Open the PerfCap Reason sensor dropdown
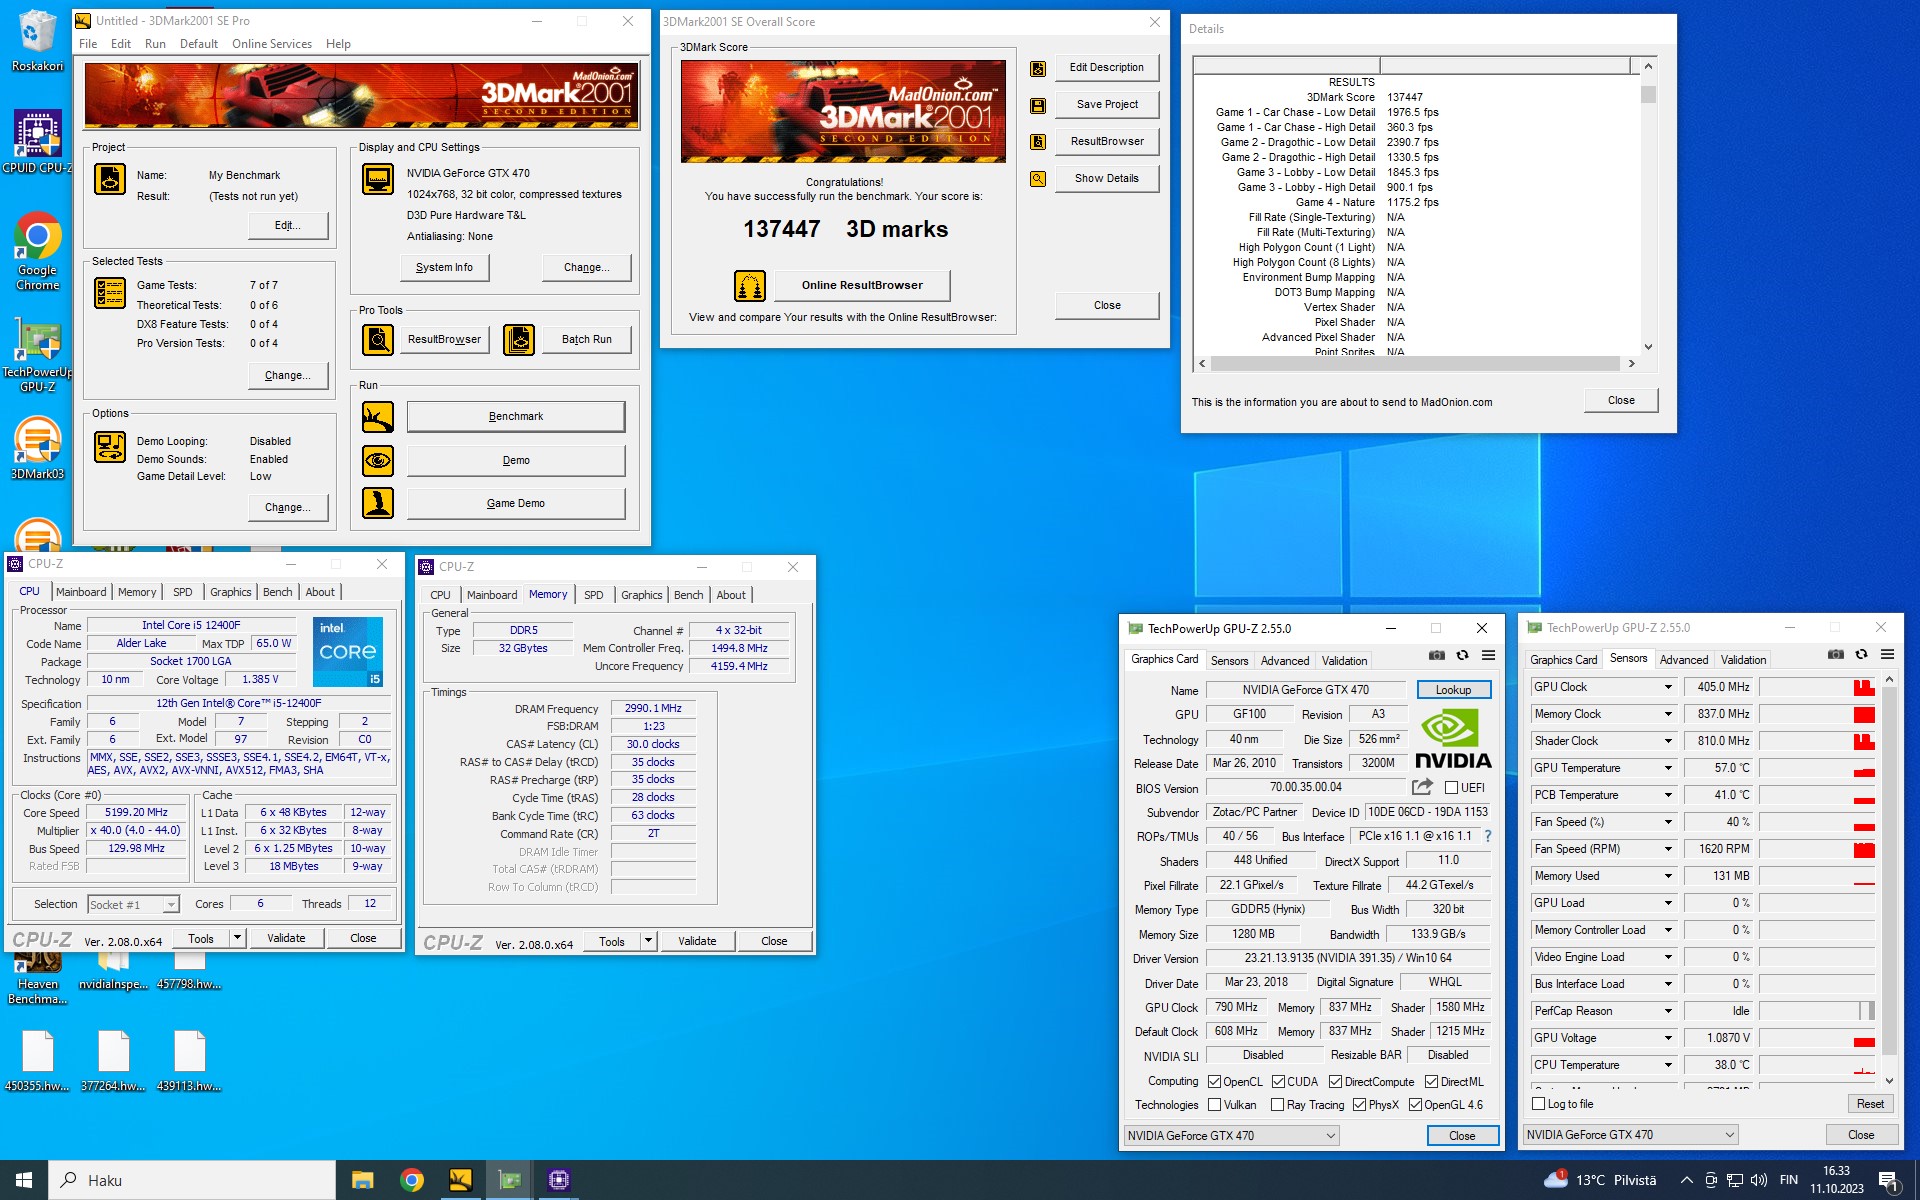Screen dimensions: 1920x1200 [x=1668, y=1011]
